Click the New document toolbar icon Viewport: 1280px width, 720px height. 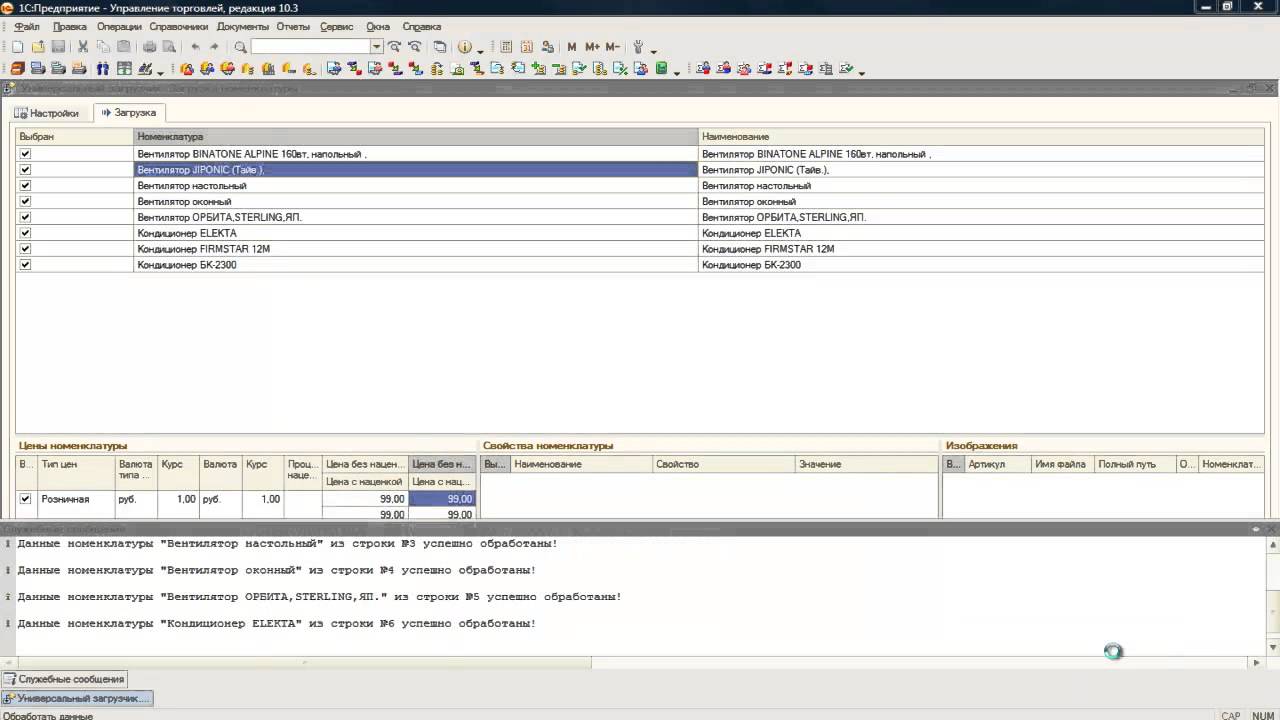[x=17, y=47]
